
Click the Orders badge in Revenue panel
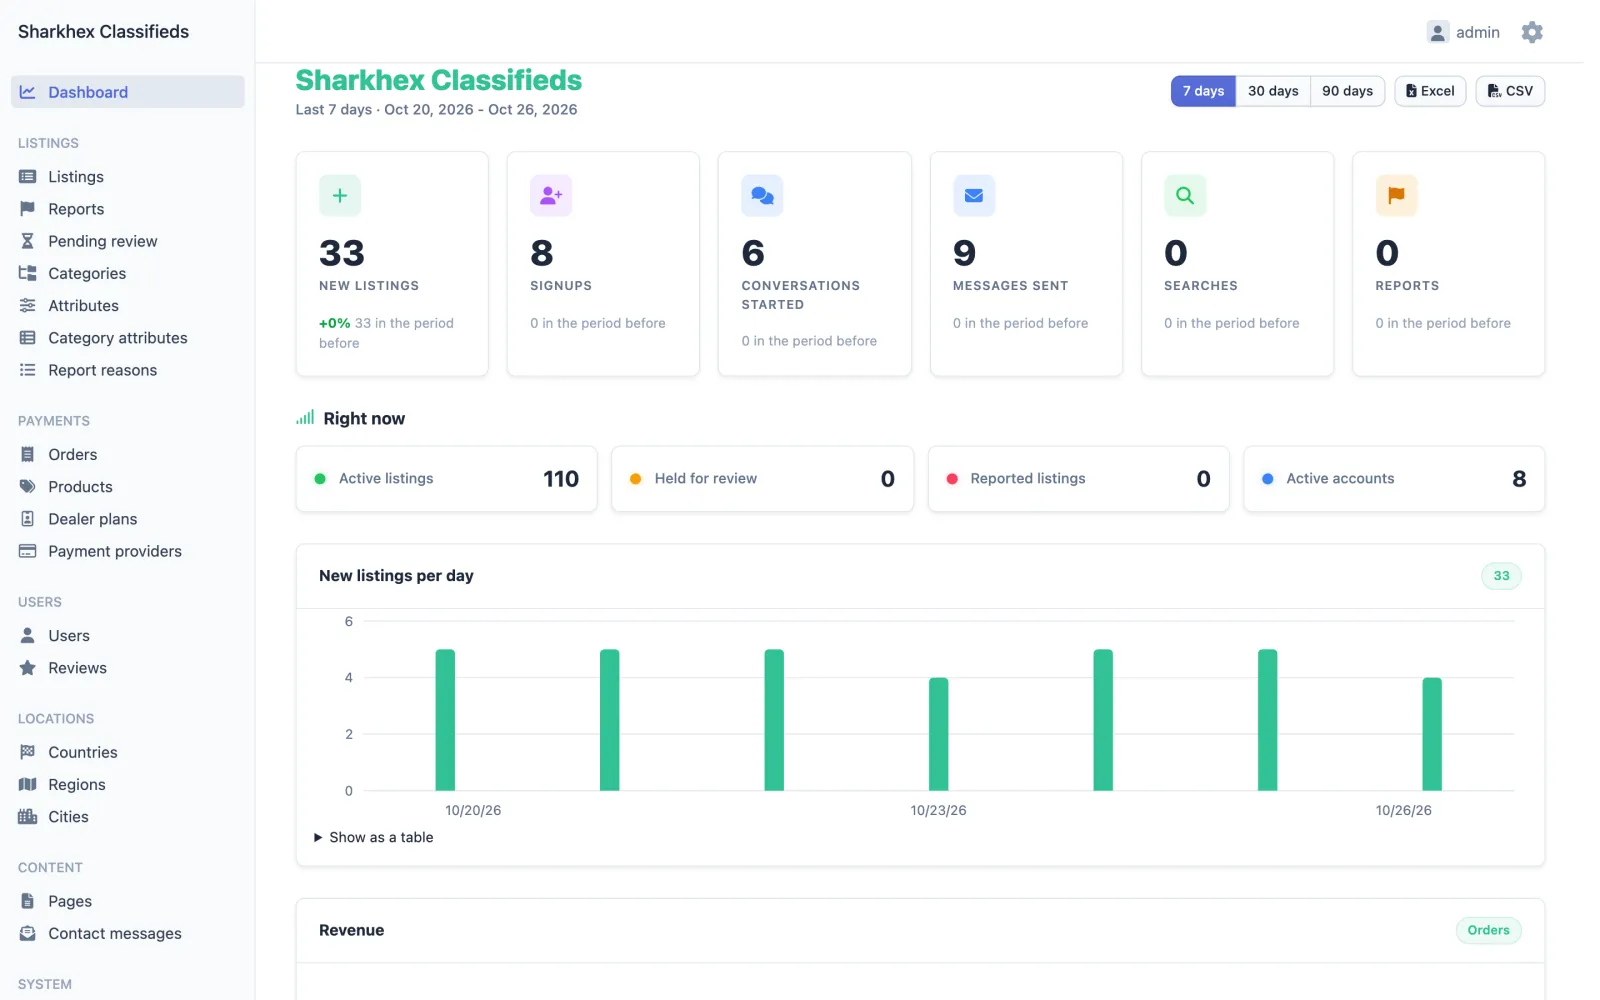(x=1488, y=931)
